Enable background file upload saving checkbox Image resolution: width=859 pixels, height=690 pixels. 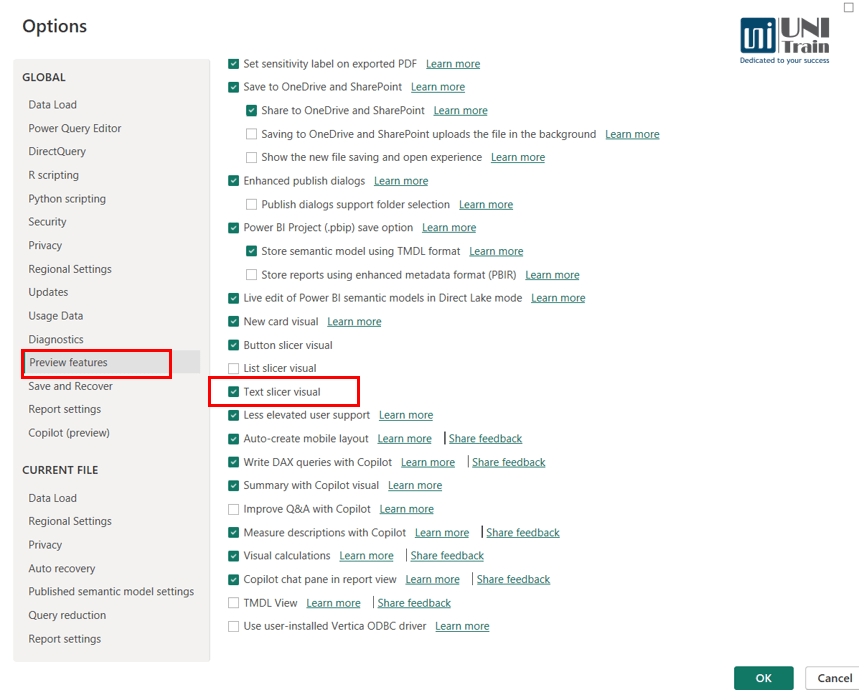pyautogui.click(x=251, y=134)
